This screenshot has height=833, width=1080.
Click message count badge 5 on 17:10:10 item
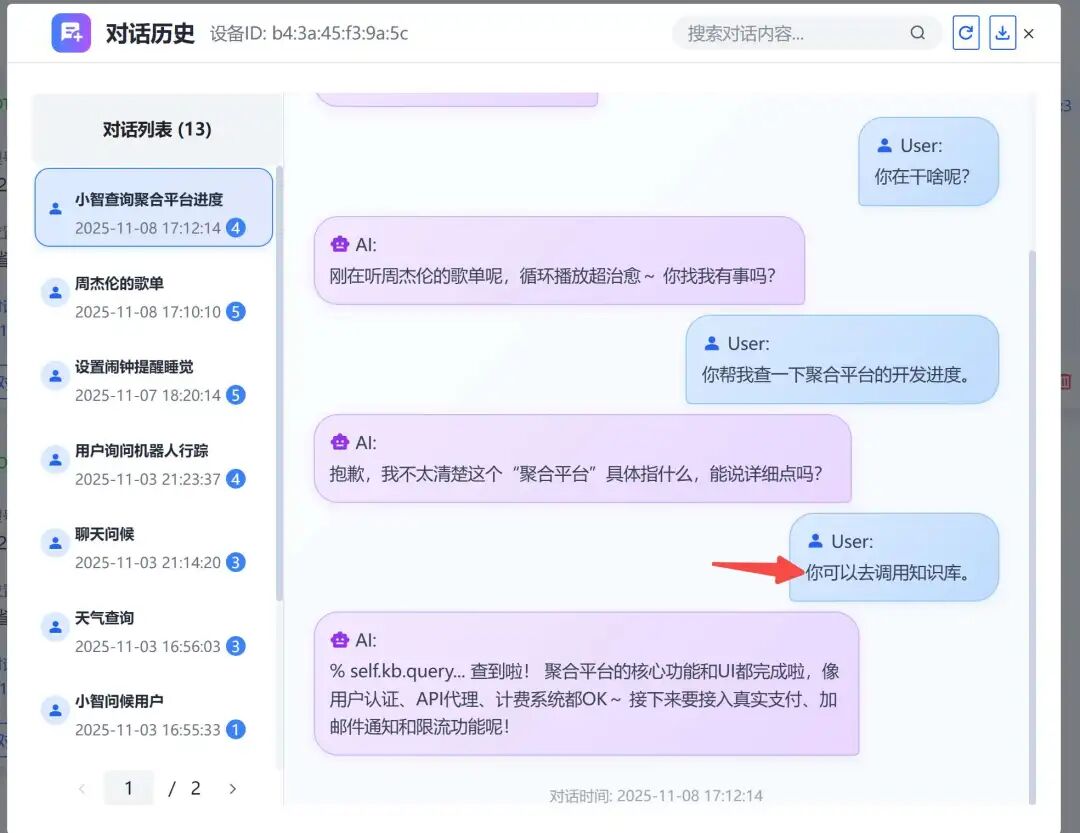pyautogui.click(x=236, y=311)
